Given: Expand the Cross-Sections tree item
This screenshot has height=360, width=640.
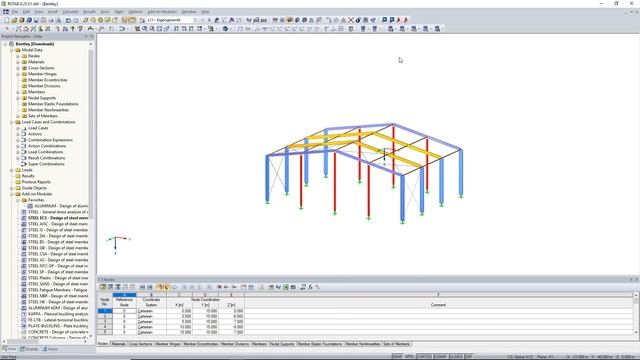Looking at the screenshot, I should pyautogui.click(x=18, y=68).
